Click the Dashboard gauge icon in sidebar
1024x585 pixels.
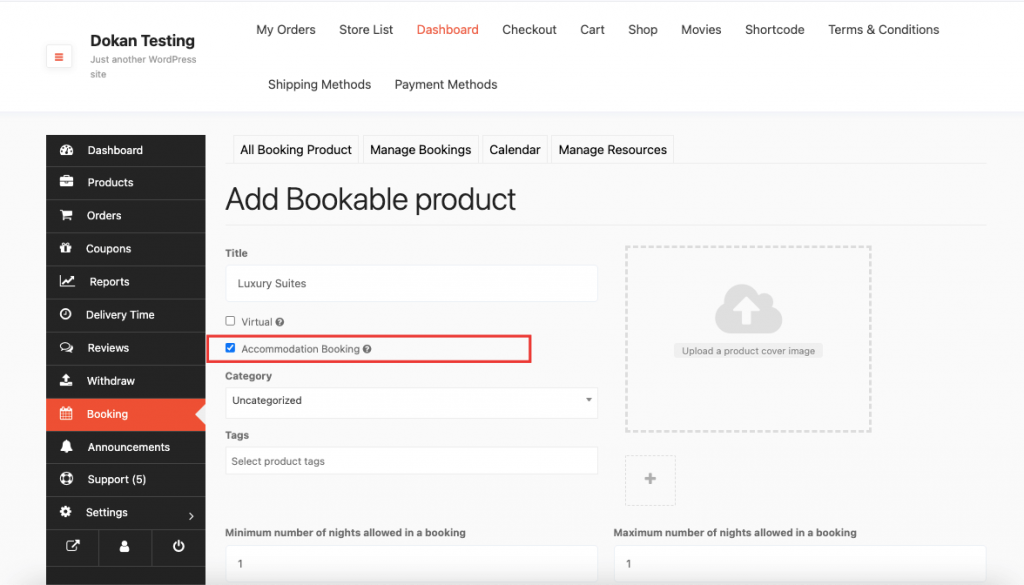click(x=67, y=150)
